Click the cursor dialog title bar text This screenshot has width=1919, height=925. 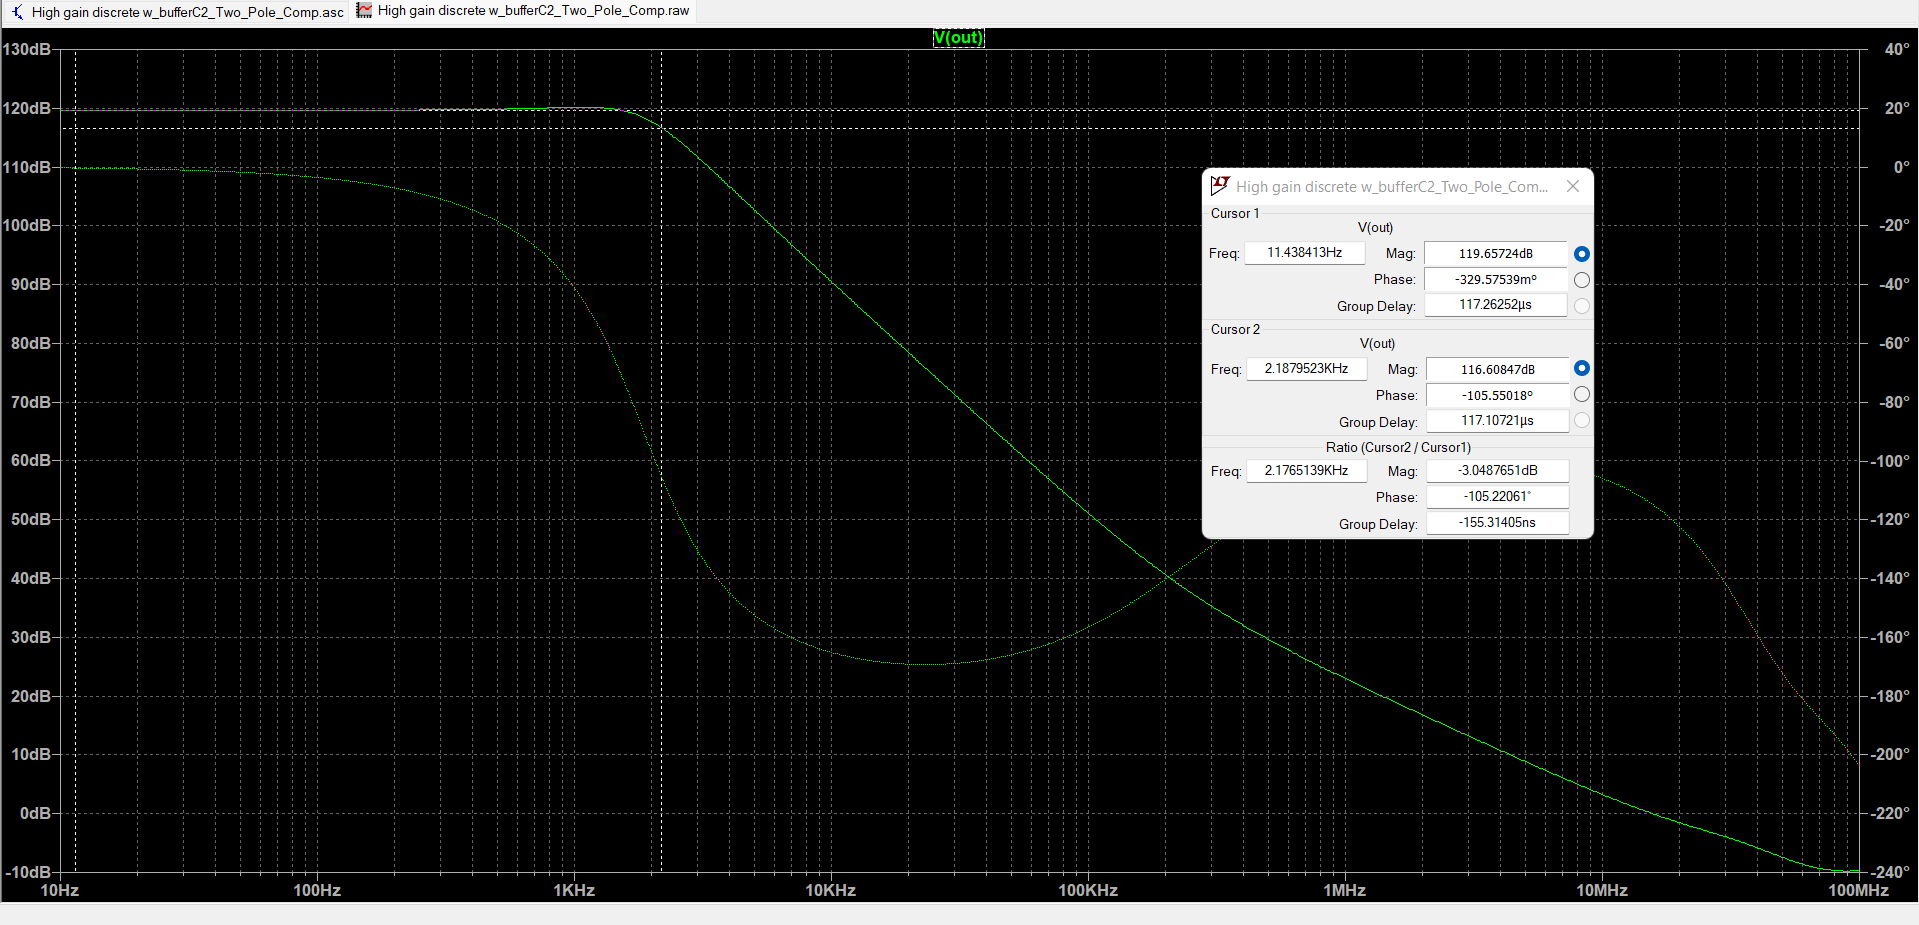click(x=1391, y=187)
